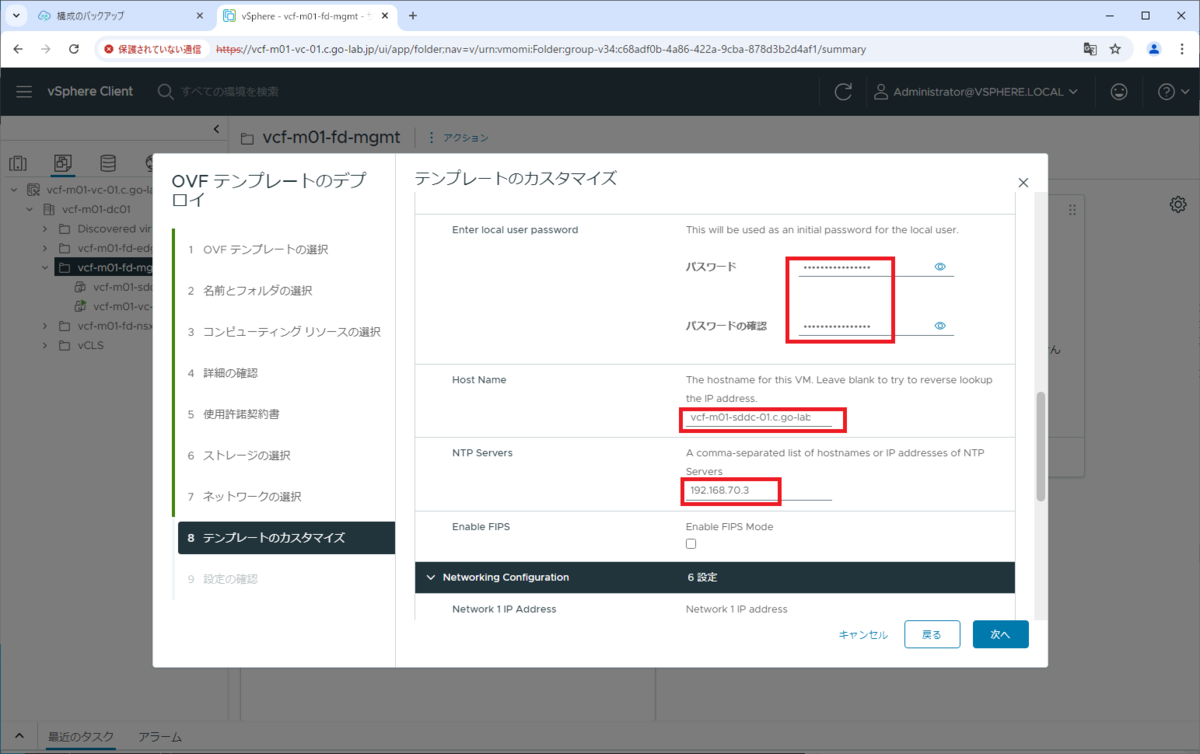Image resolution: width=1200 pixels, height=754 pixels.
Task: Collapse the Networking Configuration section
Action: (431, 577)
